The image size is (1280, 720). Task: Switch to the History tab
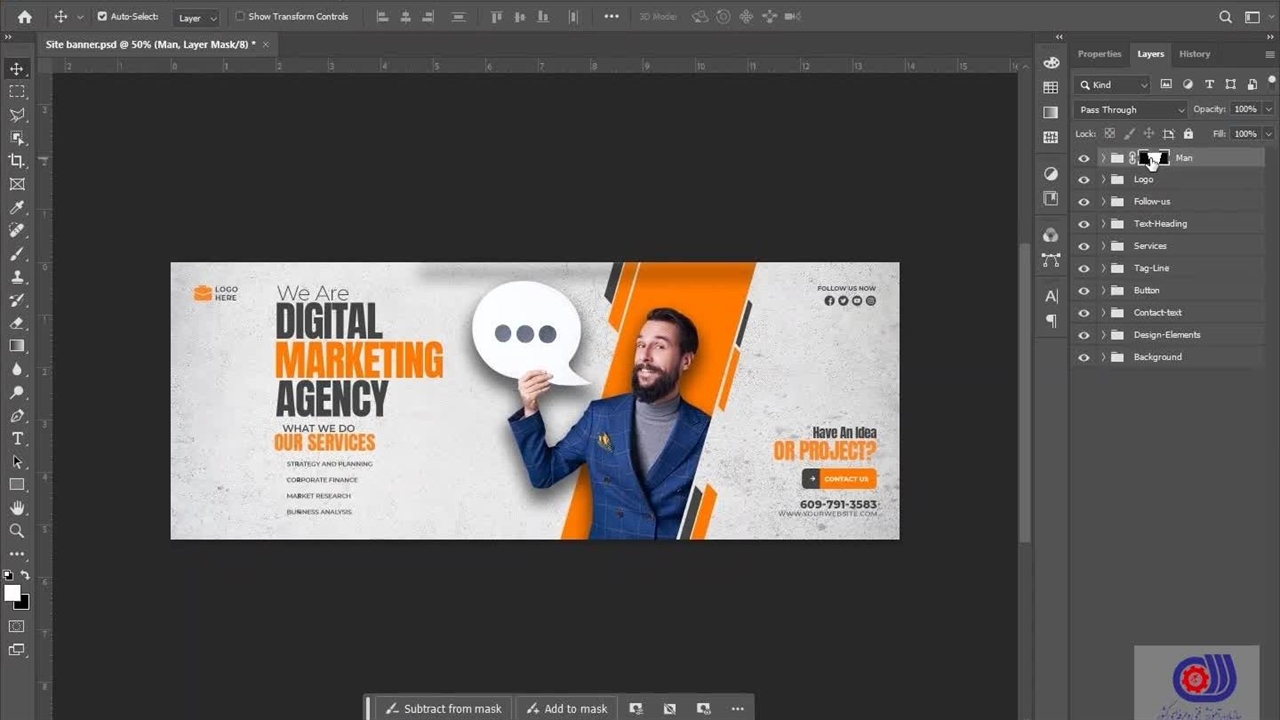(x=1194, y=54)
